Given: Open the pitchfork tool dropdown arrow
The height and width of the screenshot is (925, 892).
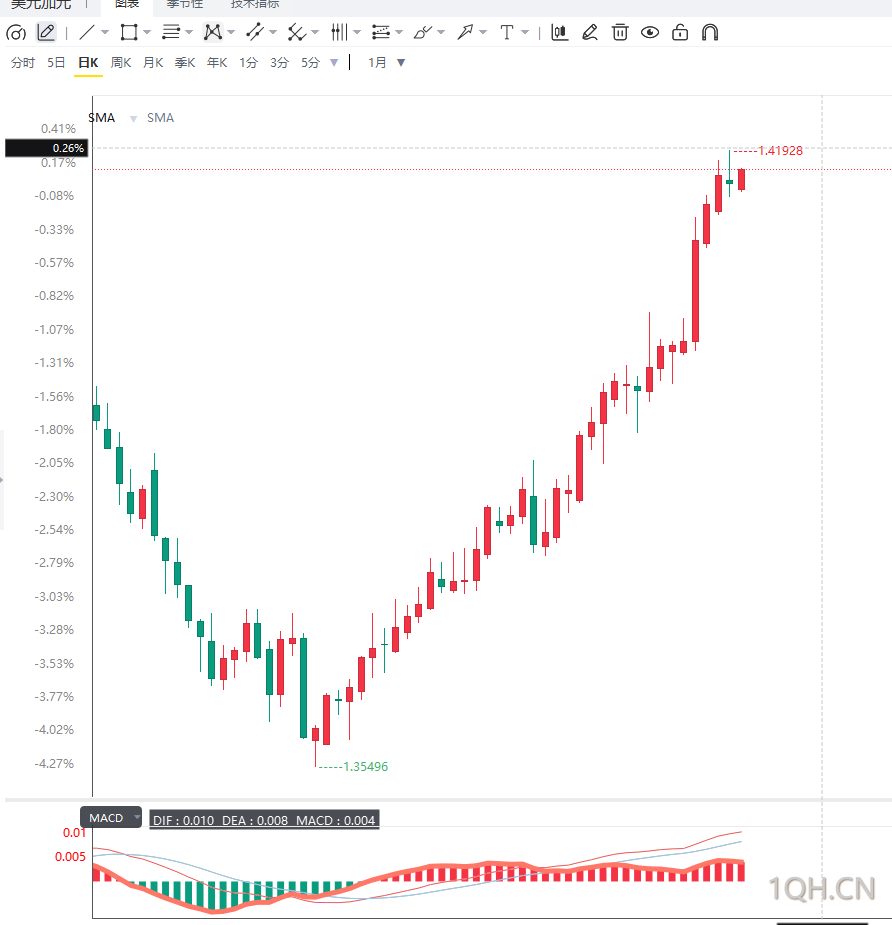Looking at the screenshot, I should pos(314,32).
